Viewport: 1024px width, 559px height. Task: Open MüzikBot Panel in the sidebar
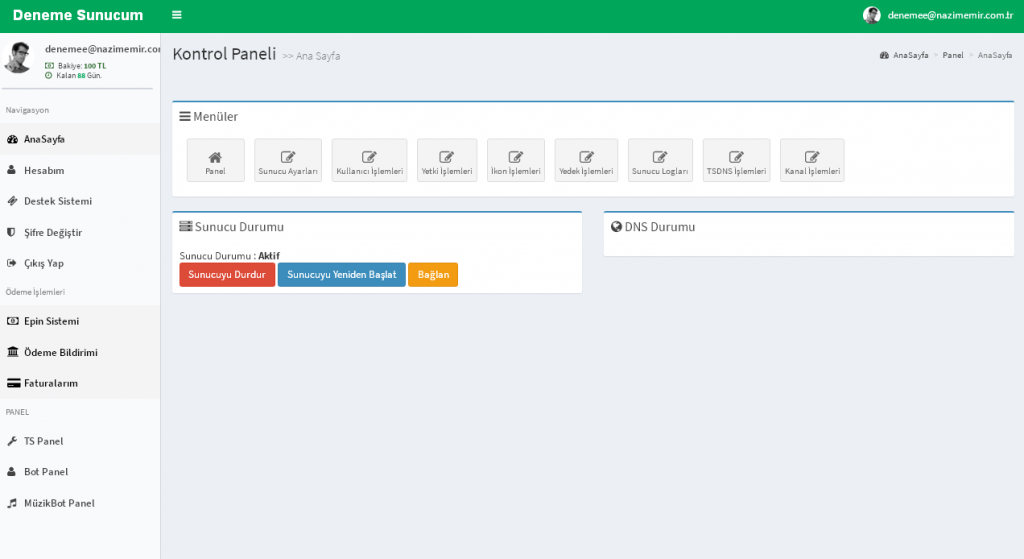pos(80,503)
